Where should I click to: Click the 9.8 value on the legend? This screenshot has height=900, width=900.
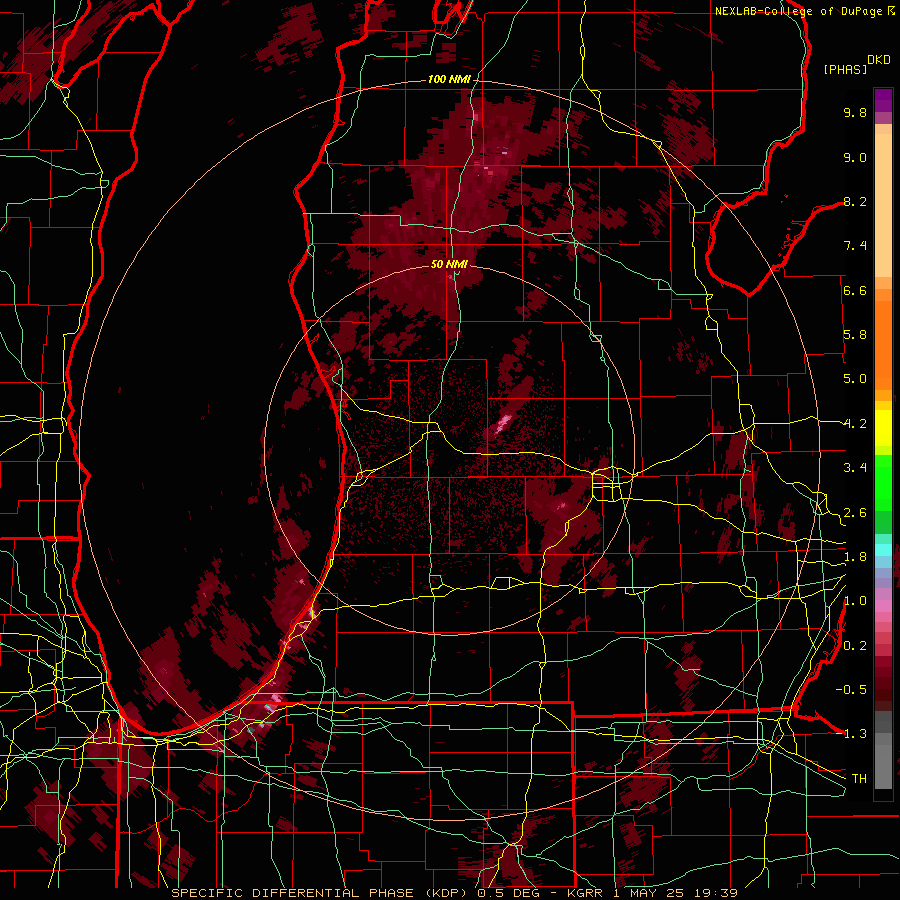(x=855, y=112)
